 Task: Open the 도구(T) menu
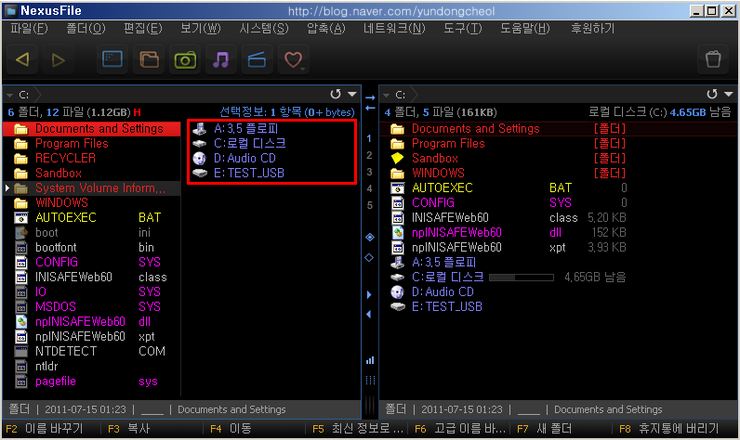point(462,29)
